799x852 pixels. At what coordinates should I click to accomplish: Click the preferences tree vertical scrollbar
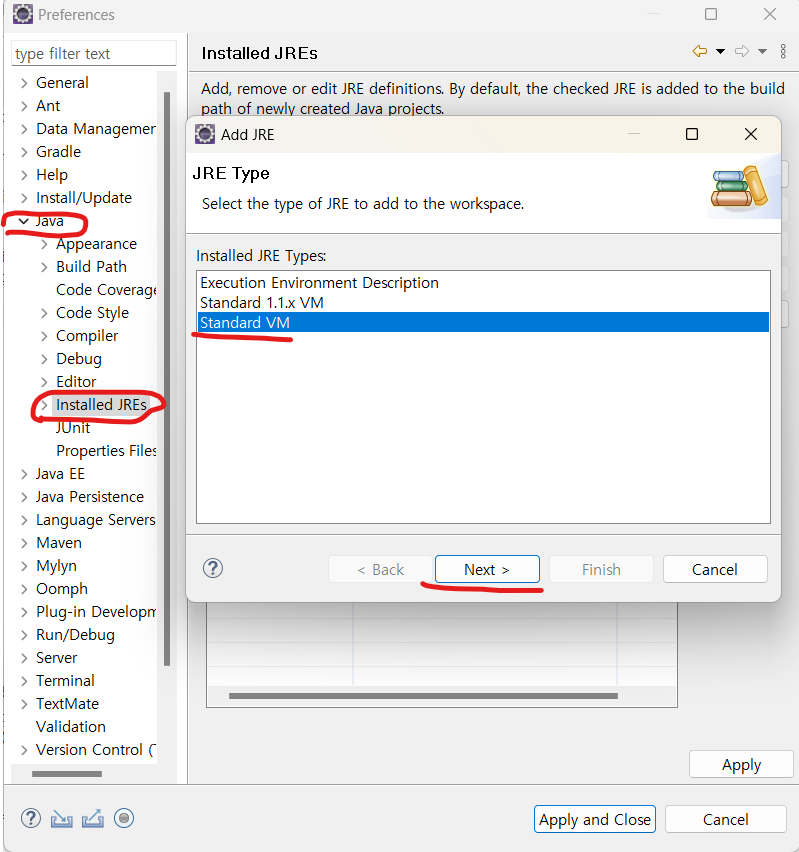[x=167, y=379]
